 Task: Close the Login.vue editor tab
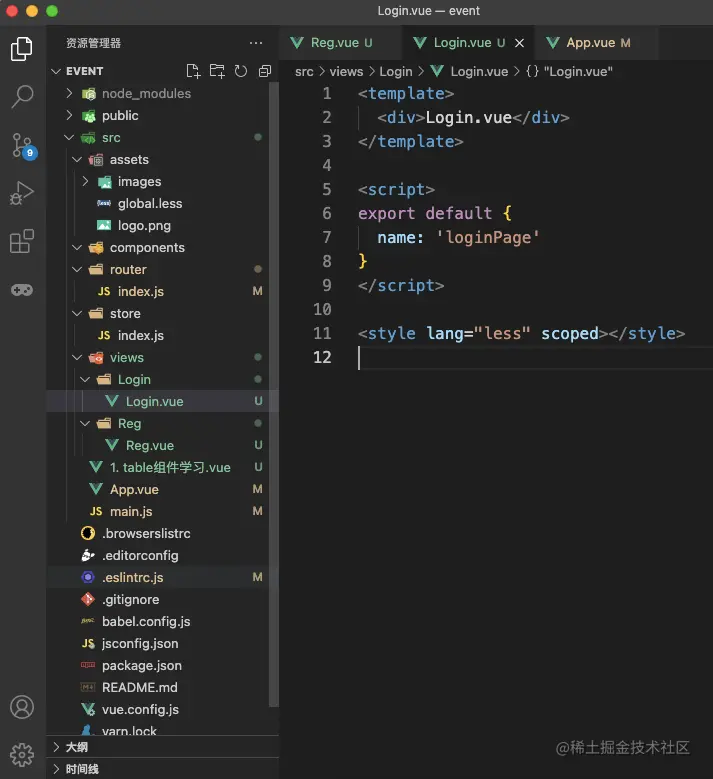[x=519, y=43]
